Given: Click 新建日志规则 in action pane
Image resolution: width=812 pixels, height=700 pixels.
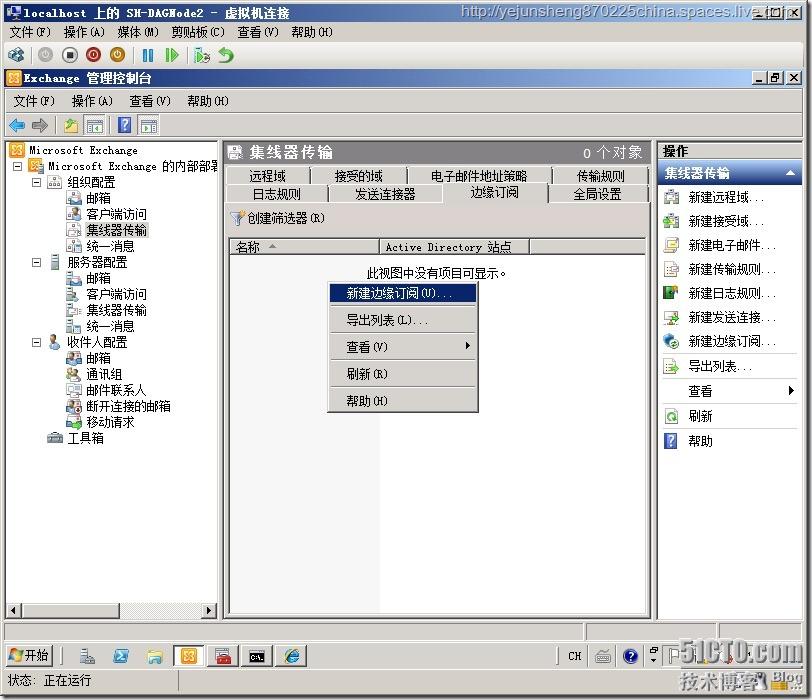Looking at the screenshot, I should 732,294.
